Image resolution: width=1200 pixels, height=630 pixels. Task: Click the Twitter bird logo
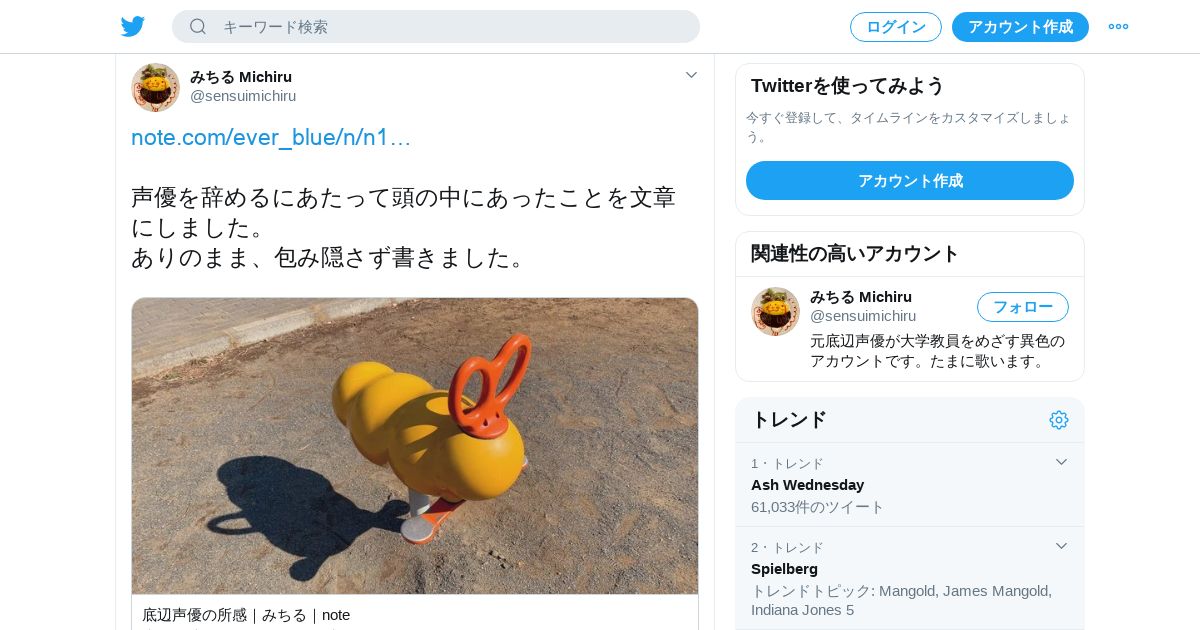(133, 26)
